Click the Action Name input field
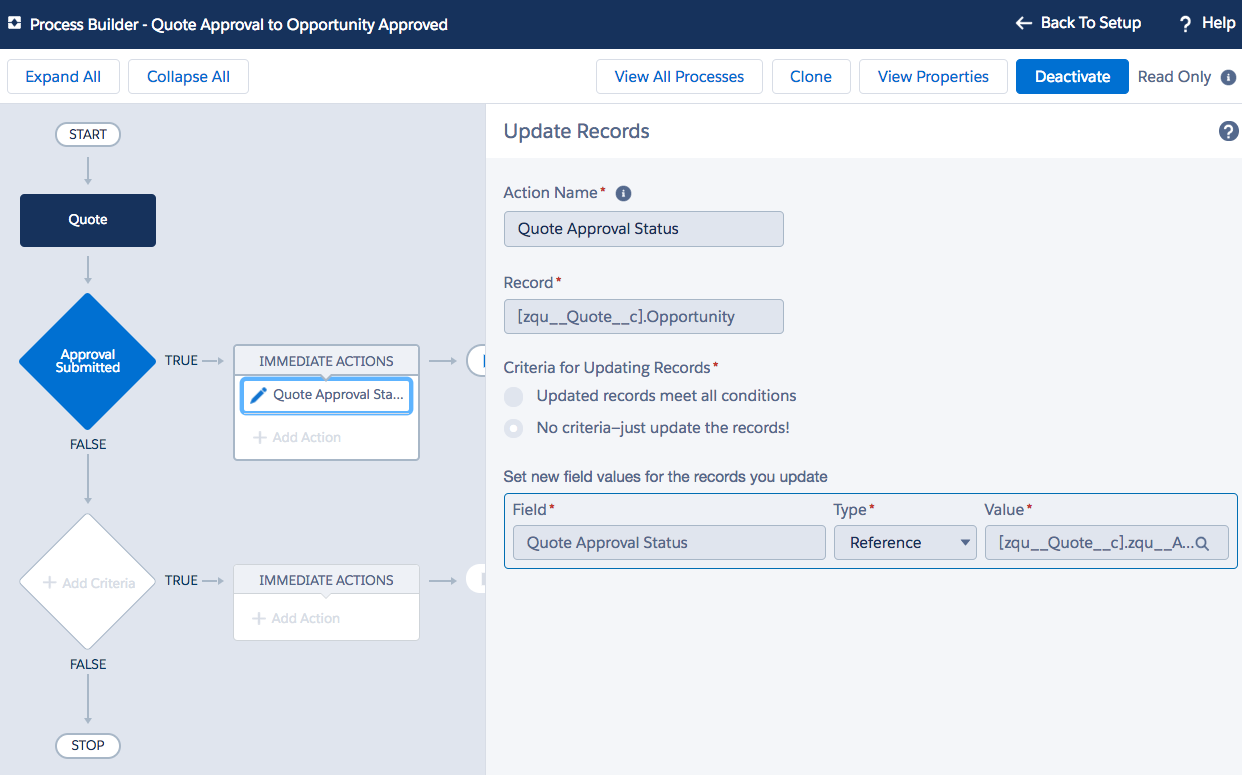The width and height of the screenshot is (1242, 775). click(x=643, y=229)
